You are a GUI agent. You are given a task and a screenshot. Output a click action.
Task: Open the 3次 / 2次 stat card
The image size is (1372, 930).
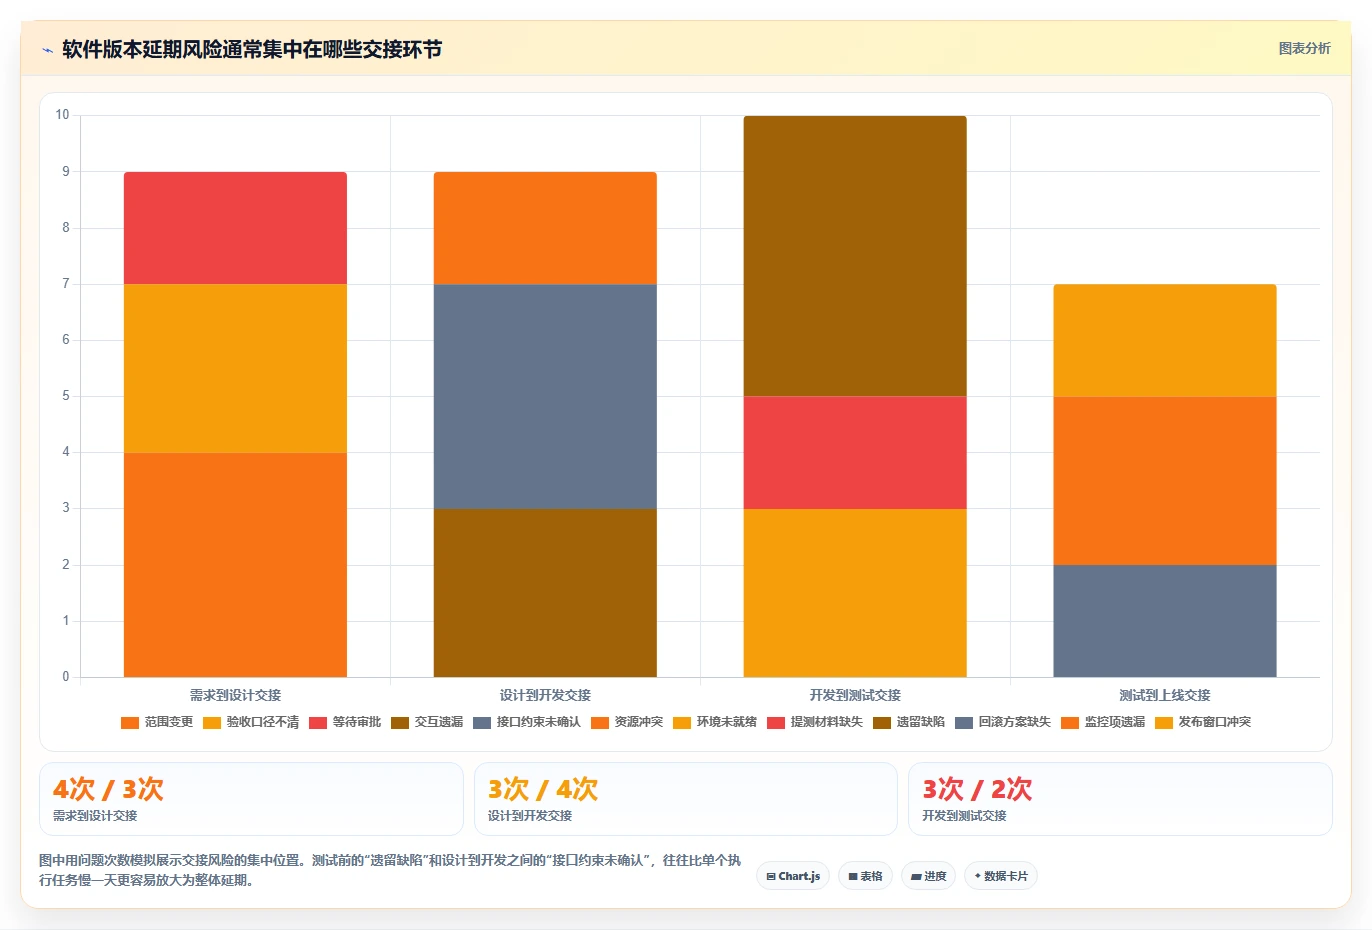pyautogui.click(x=1120, y=799)
